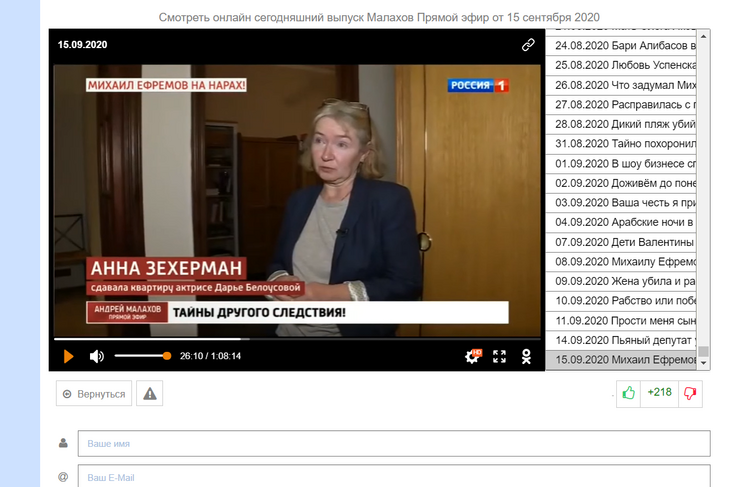Click the Odnoklassniki logo icon
This screenshot has width=730, height=487.
526,356
